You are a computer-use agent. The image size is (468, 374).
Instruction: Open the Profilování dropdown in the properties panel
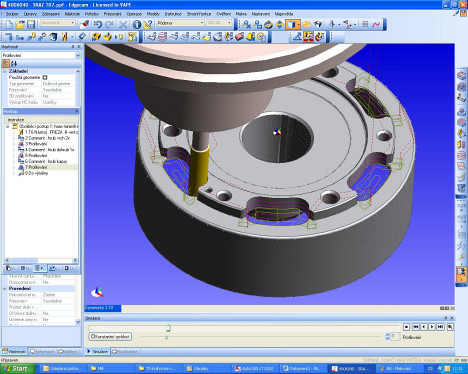pyautogui.click(x=78, y=55)
